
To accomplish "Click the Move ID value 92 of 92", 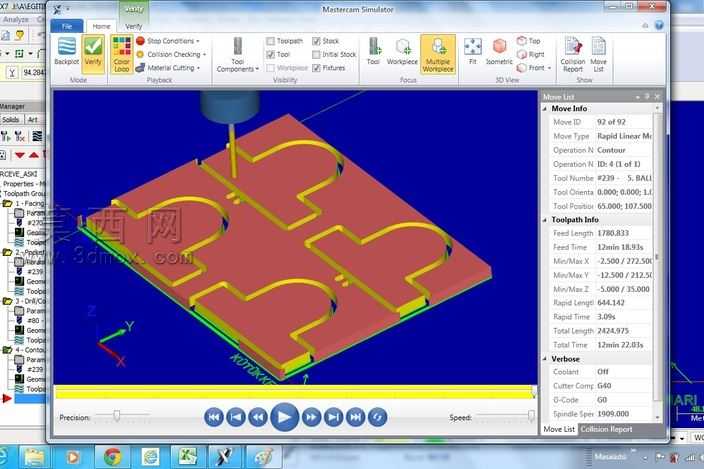I will coord(611,122).
